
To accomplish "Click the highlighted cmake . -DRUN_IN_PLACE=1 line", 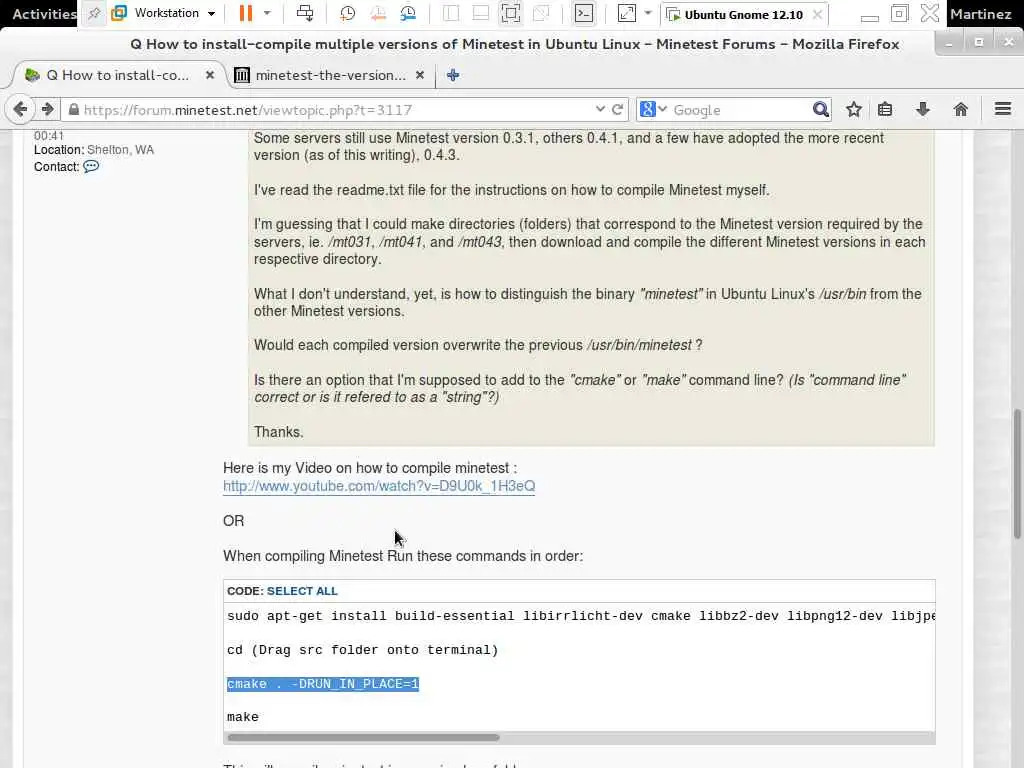I will (323, 684).
